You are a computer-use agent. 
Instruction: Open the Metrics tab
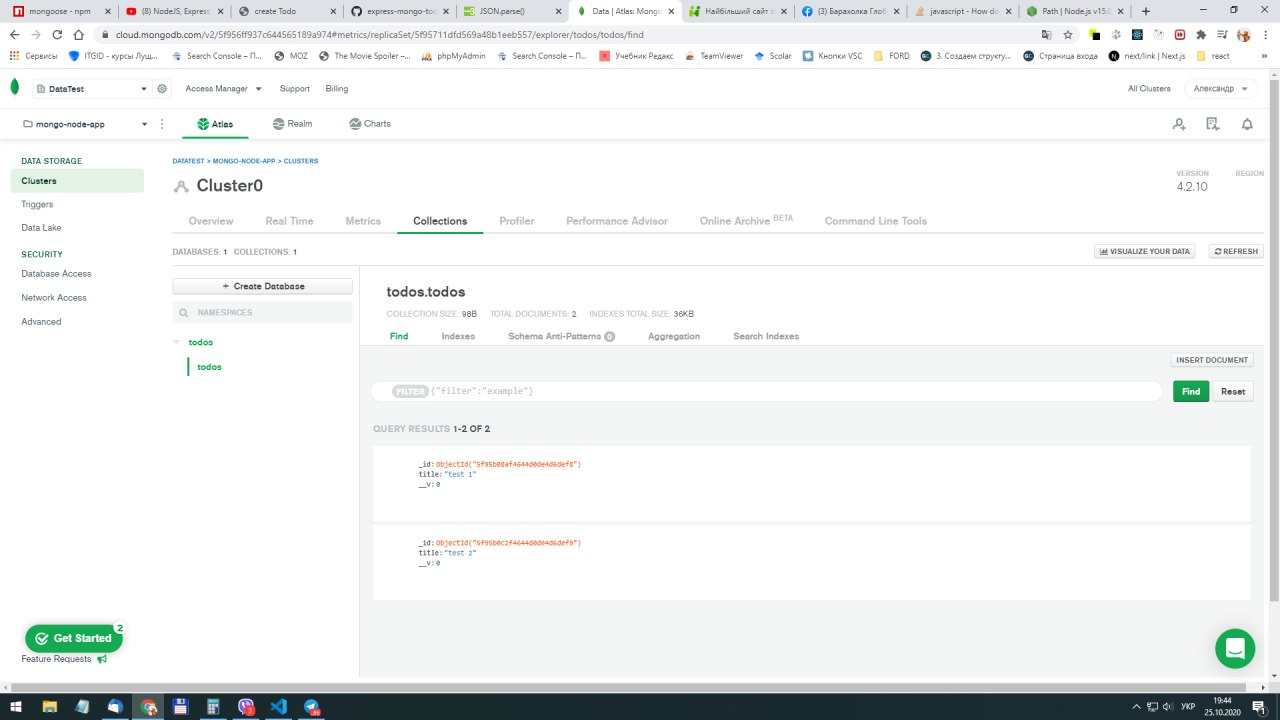click(x=363, y=221)
